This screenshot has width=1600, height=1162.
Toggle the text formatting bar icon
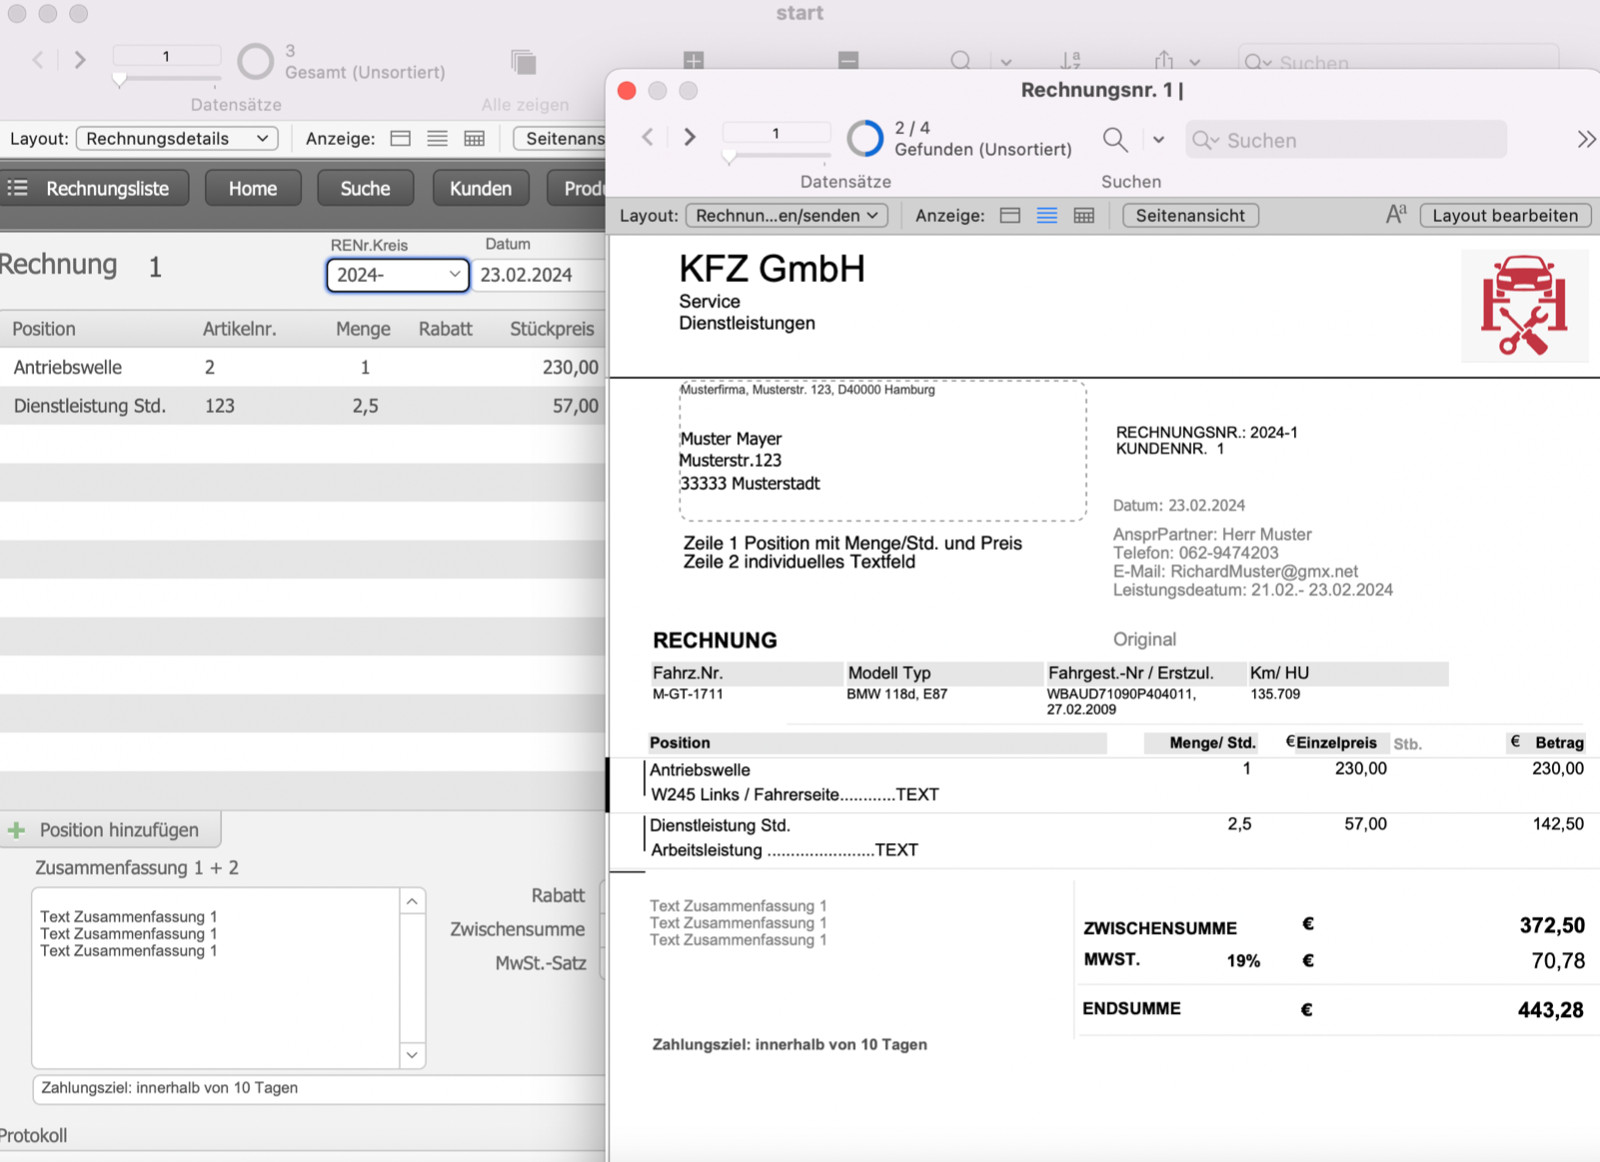pyautogui.click(x=1396, y=214)
